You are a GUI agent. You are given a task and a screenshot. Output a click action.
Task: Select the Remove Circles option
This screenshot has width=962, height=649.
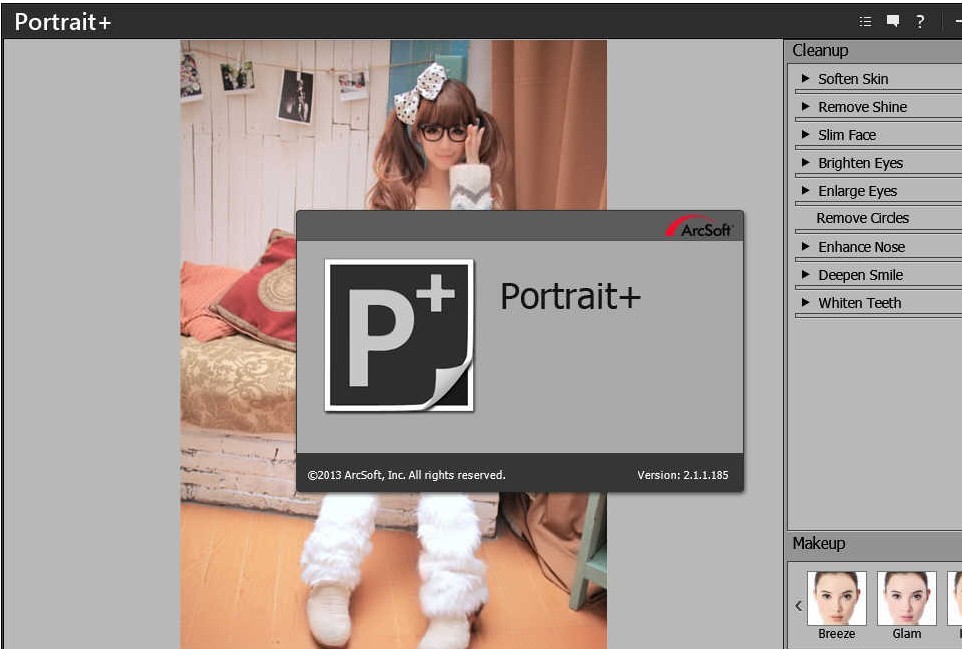coord(863,218)
